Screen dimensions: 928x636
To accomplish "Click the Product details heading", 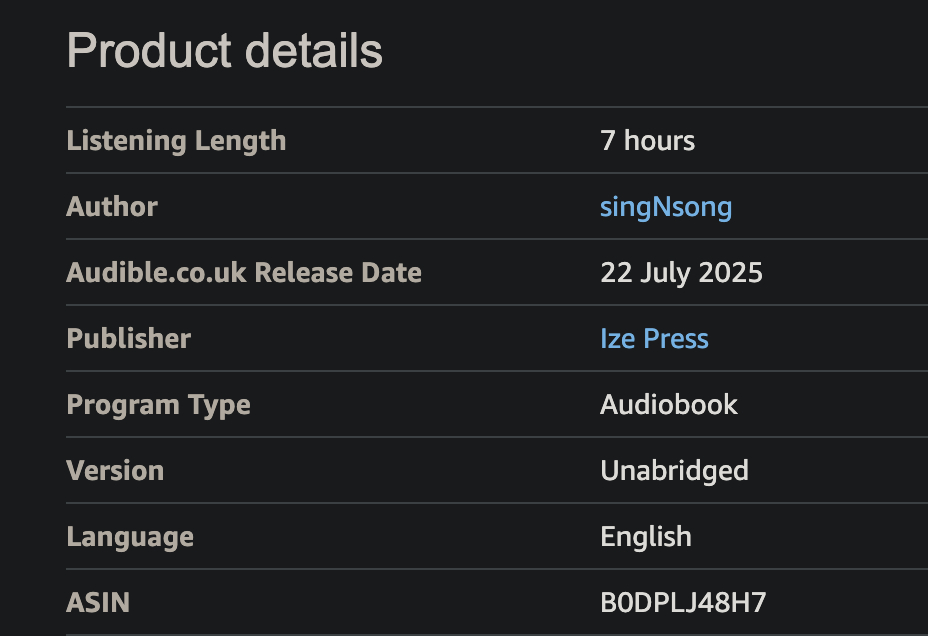I will click(224, 50).
